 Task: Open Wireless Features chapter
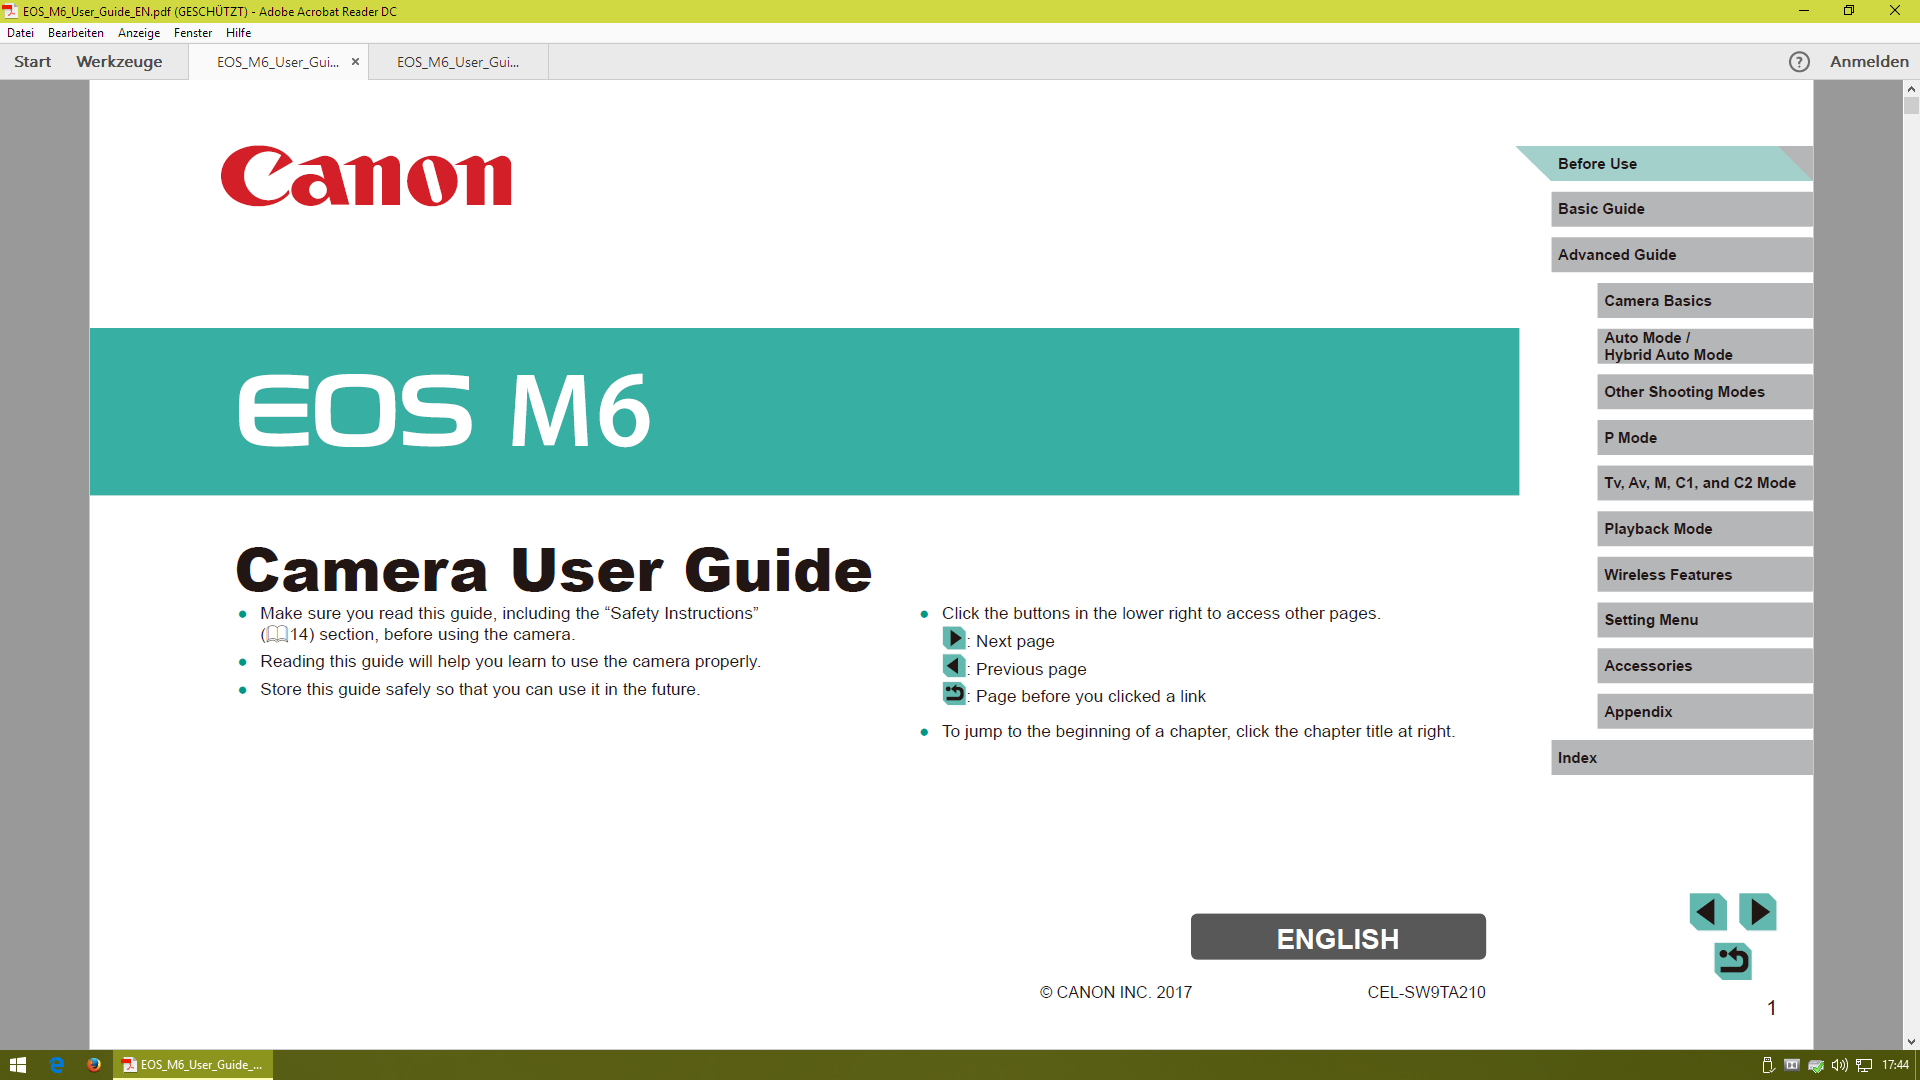click(x=1705, y=575)
